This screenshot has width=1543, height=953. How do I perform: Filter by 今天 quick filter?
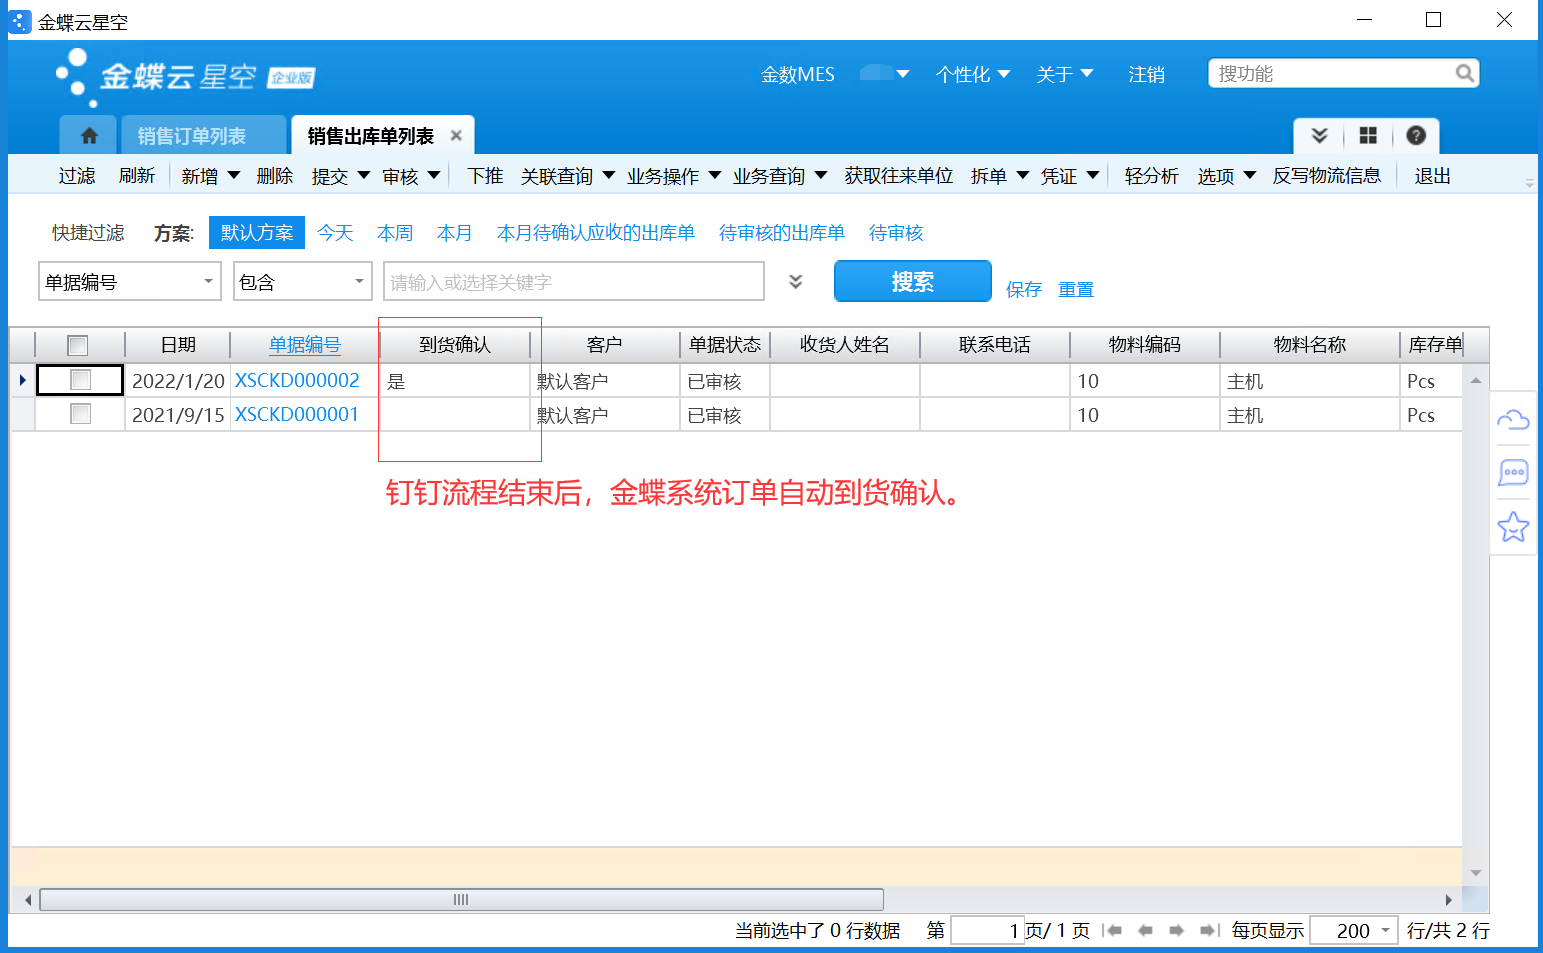(x=335, y=232)
